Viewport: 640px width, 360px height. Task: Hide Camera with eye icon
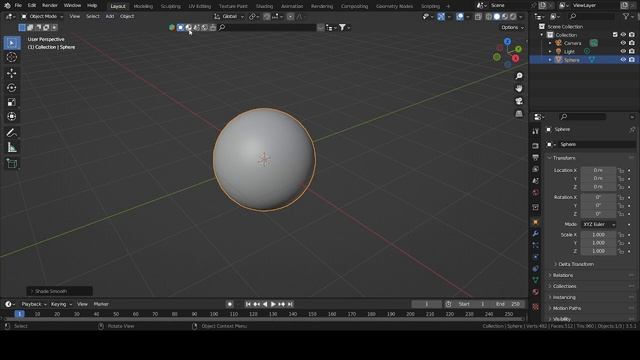pos(623,43)
